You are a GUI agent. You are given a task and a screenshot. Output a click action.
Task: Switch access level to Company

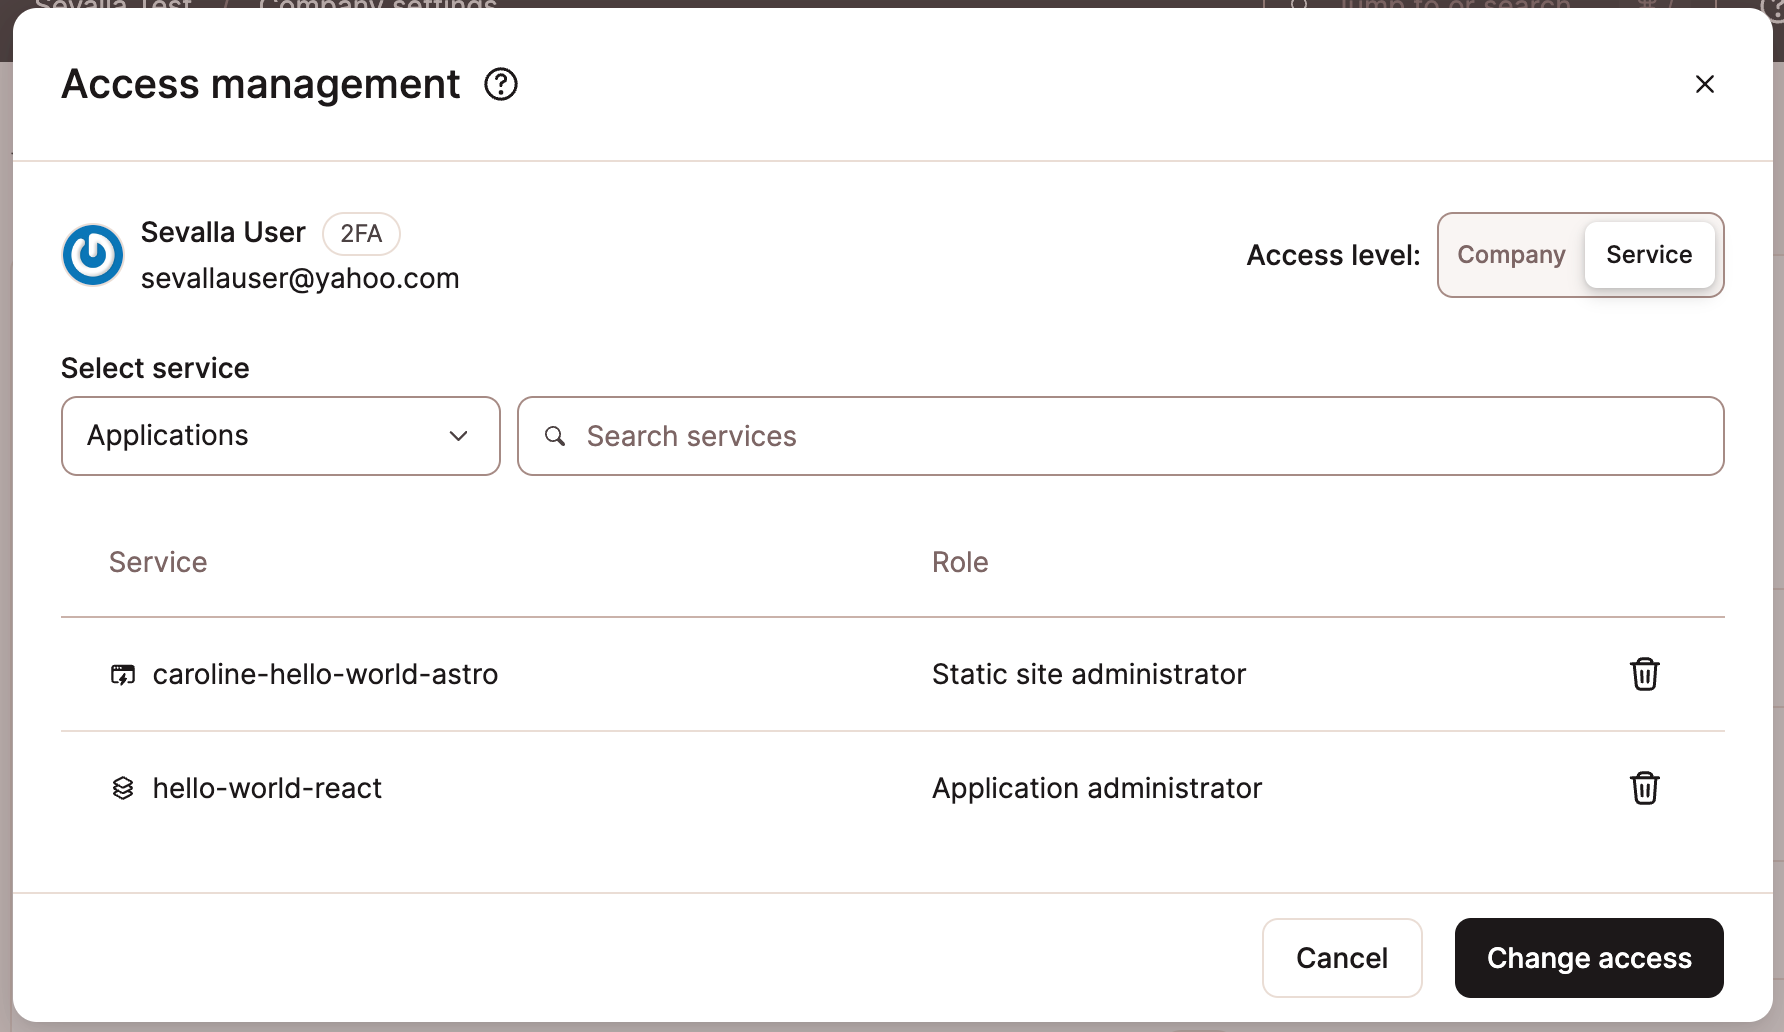[x=1511, y=255]
